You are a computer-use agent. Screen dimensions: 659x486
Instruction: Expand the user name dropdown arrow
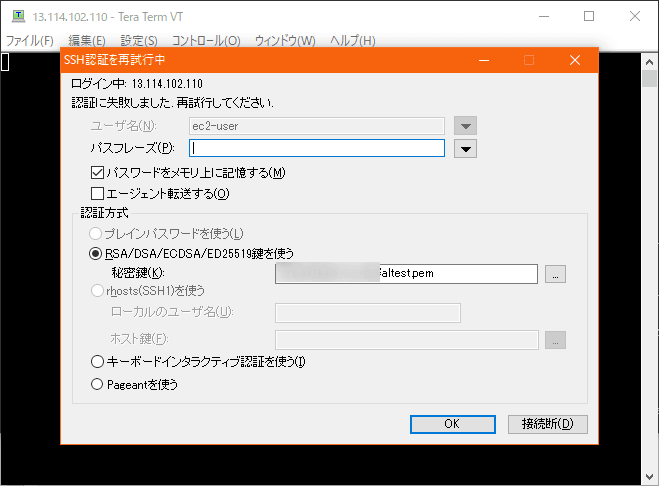tap(465, 126)
